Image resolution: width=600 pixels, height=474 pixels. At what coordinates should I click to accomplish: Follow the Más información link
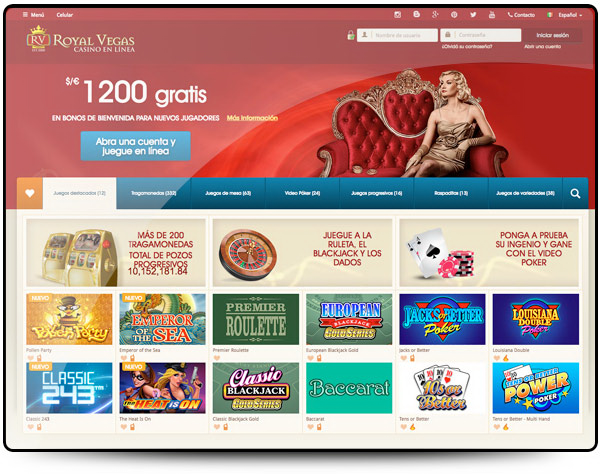click(252, 118)
